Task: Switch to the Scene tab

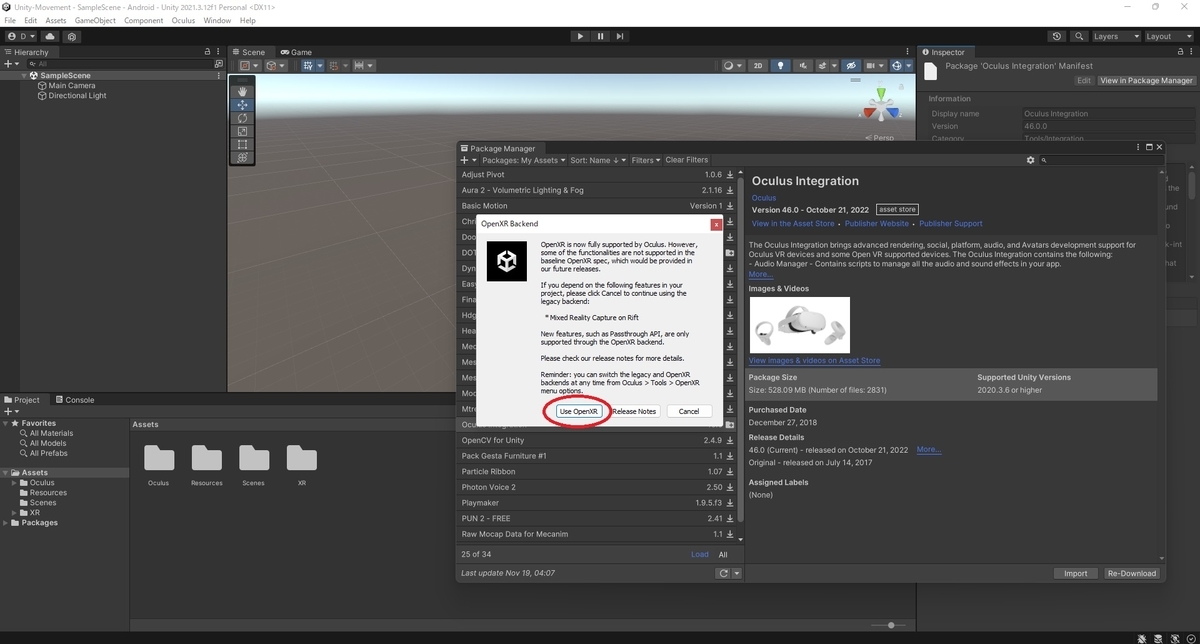Action: [249, 52]
